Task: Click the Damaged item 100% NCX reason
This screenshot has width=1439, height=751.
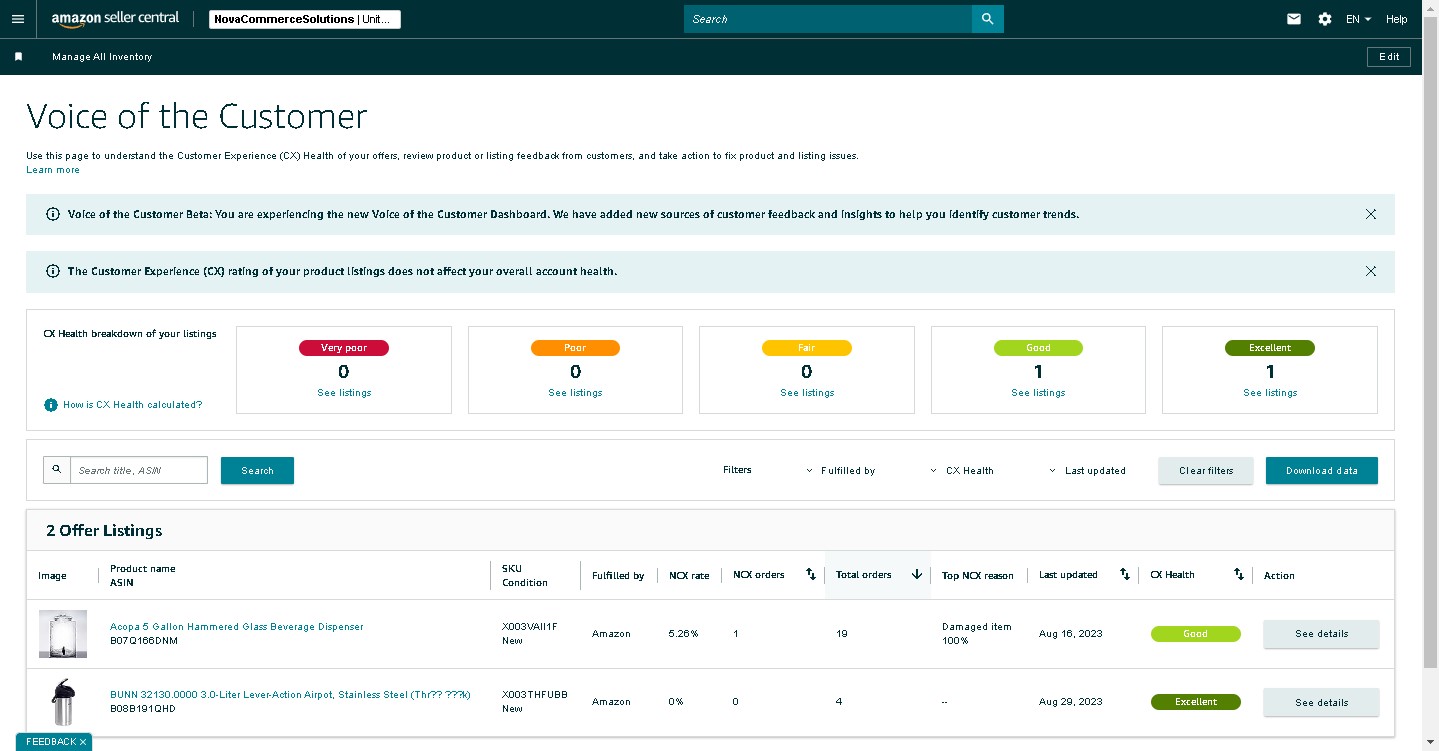Action: [x=977, y=634]
